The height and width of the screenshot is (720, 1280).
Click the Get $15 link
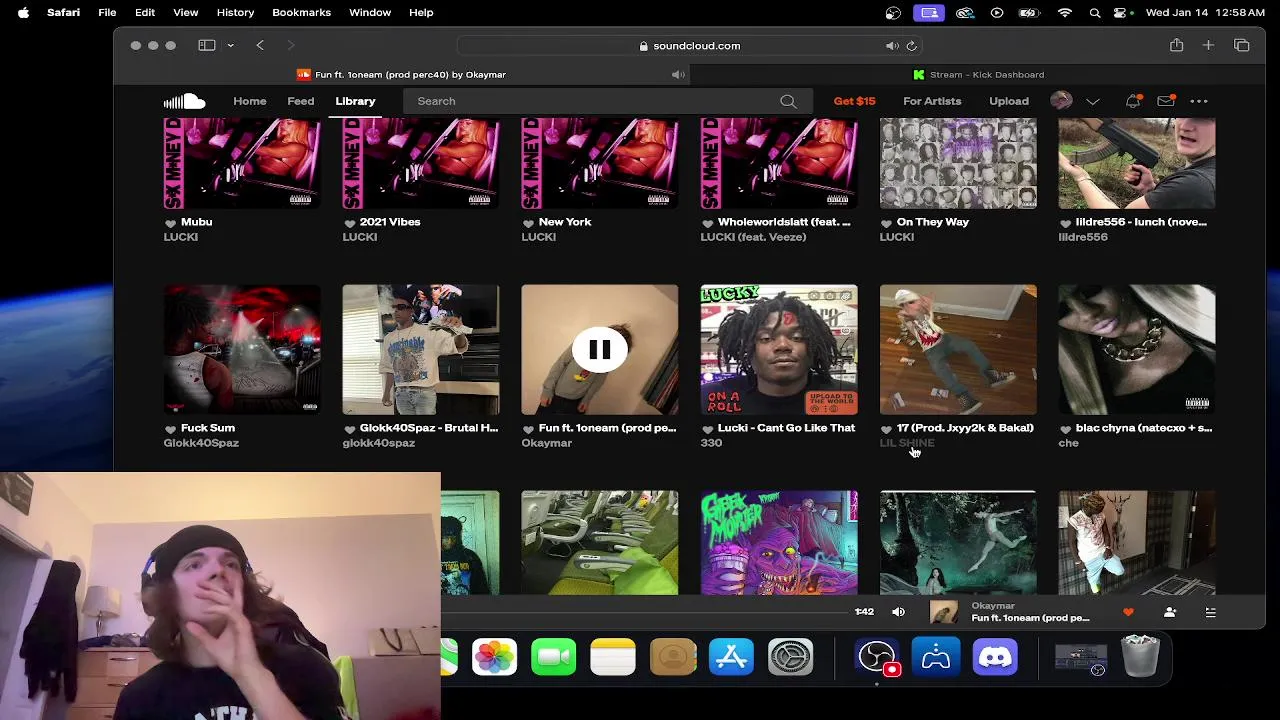(x=854, y=101)
